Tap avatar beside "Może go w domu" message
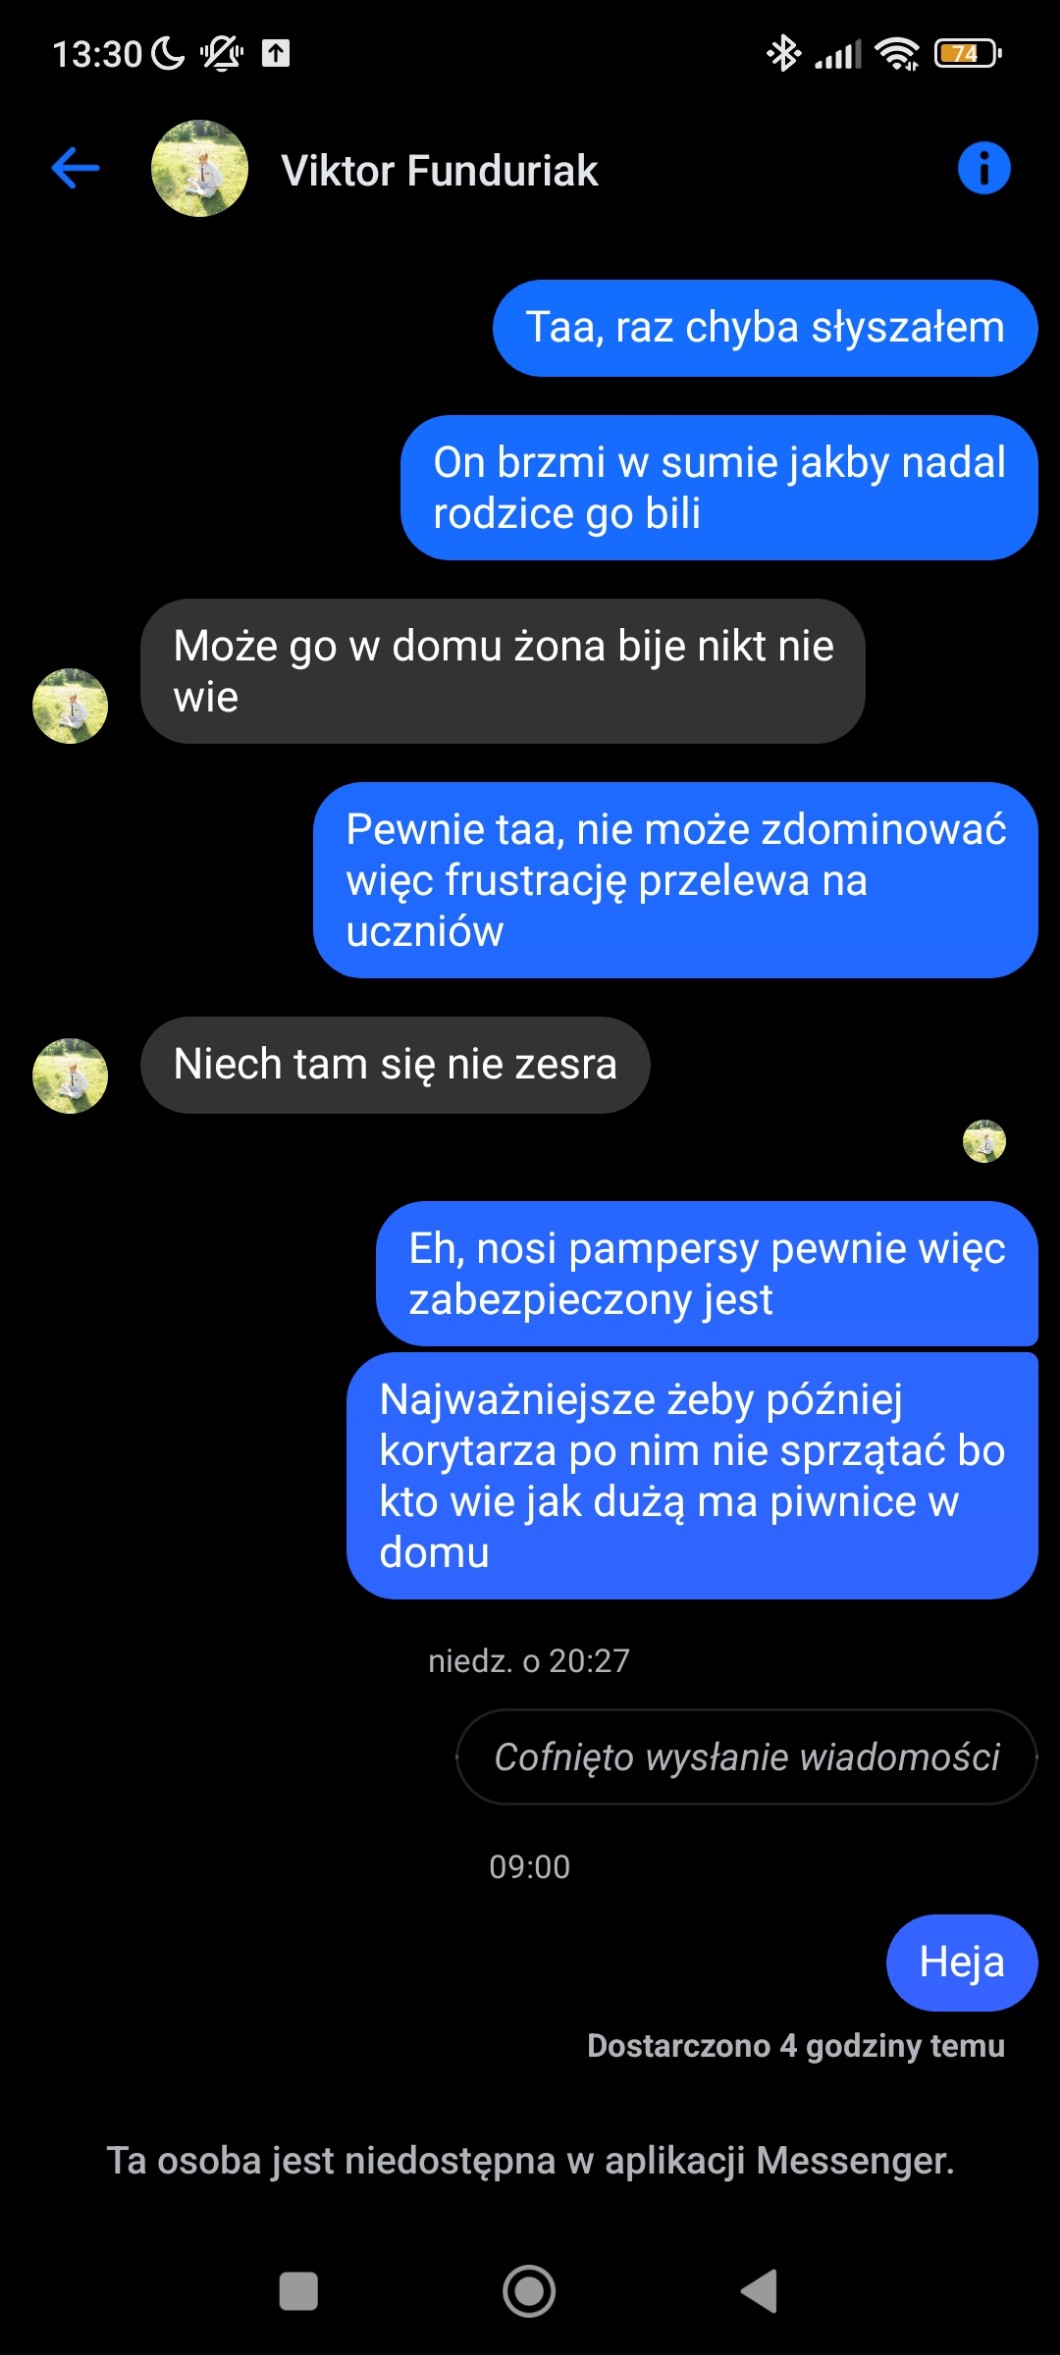1060x2355 pixels. pos(70,706)
